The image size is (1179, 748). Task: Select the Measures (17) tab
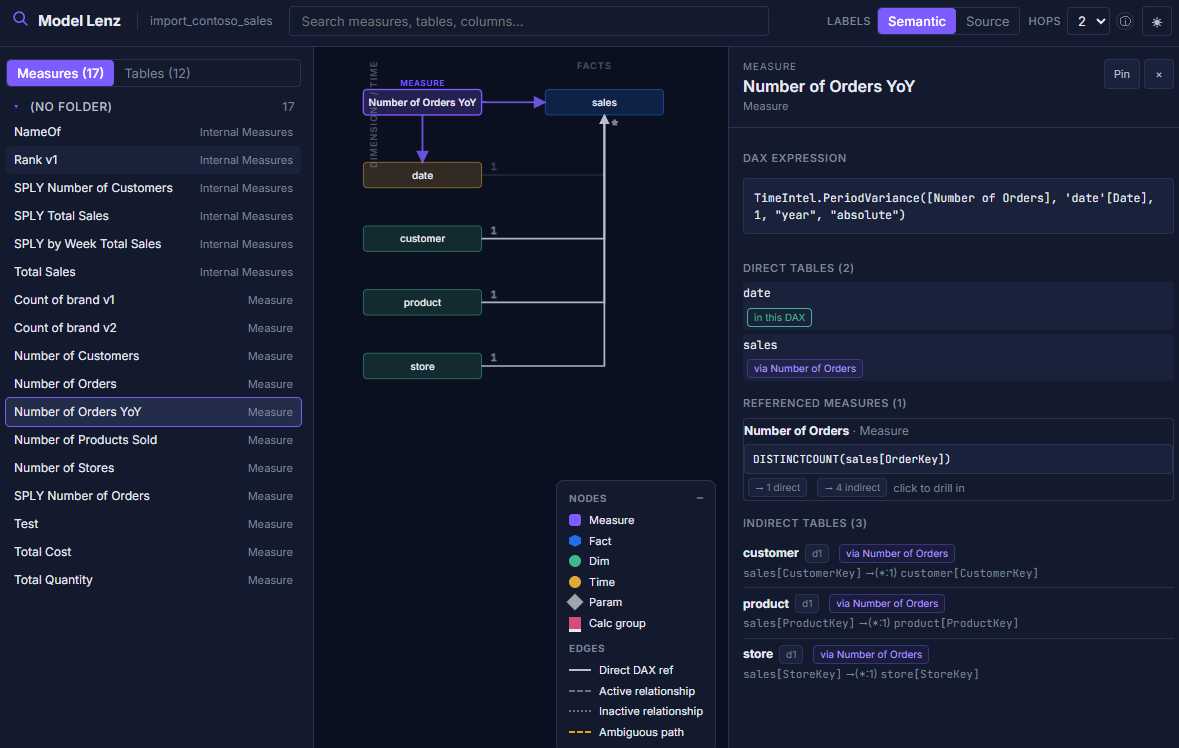coord(60,73)
